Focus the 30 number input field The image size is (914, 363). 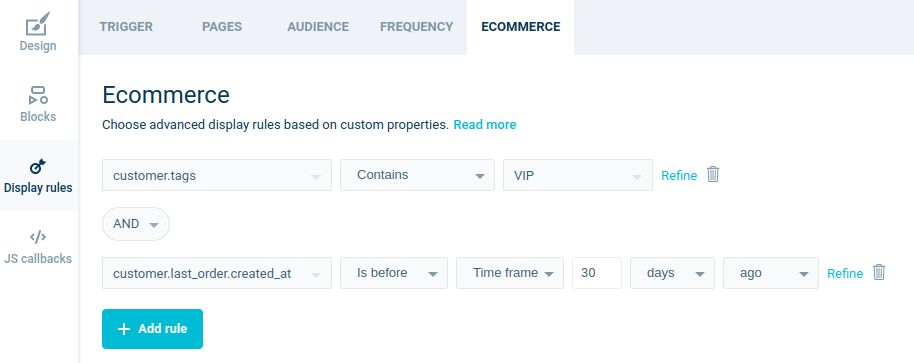[x=597, y=273]
